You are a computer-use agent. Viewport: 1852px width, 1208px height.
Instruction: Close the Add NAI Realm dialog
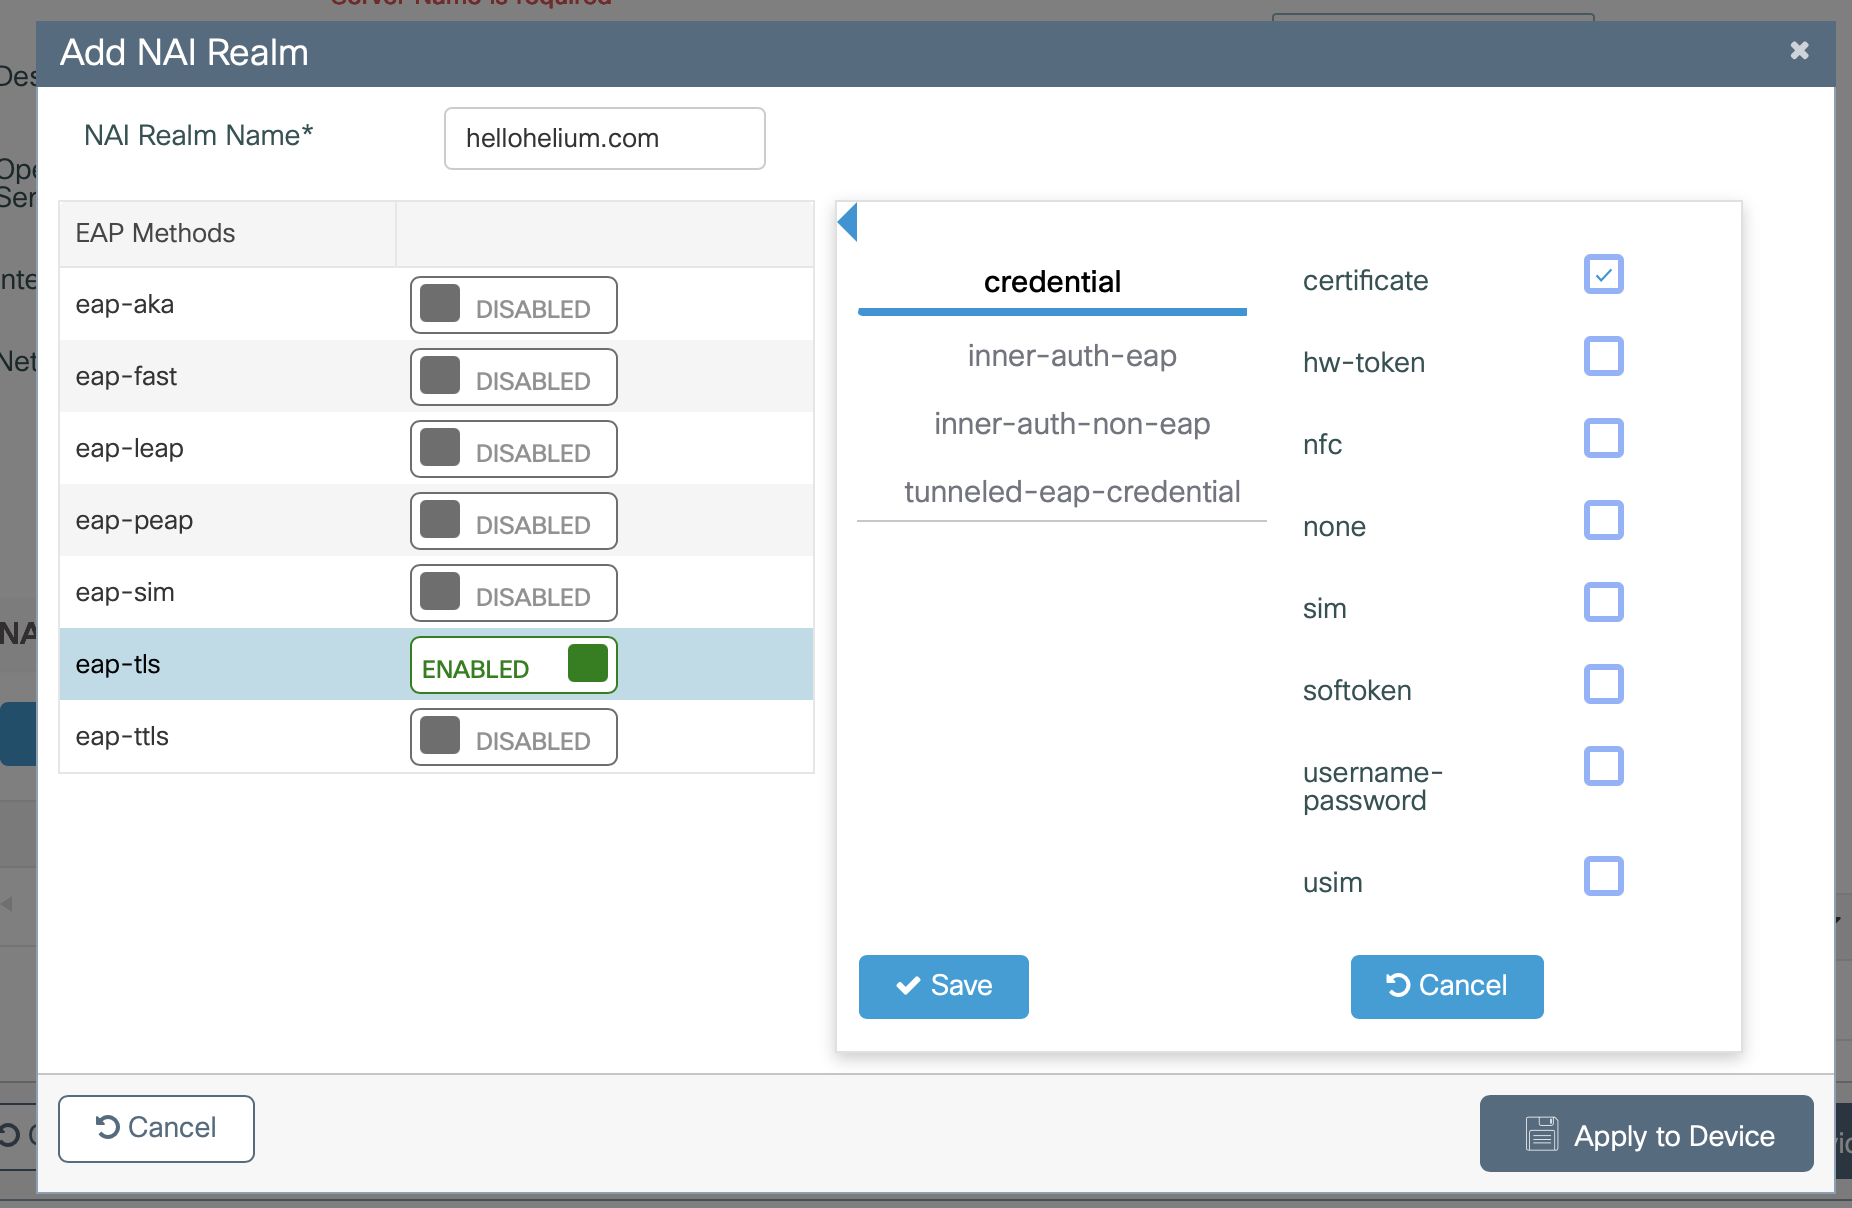click(1799, 51)
